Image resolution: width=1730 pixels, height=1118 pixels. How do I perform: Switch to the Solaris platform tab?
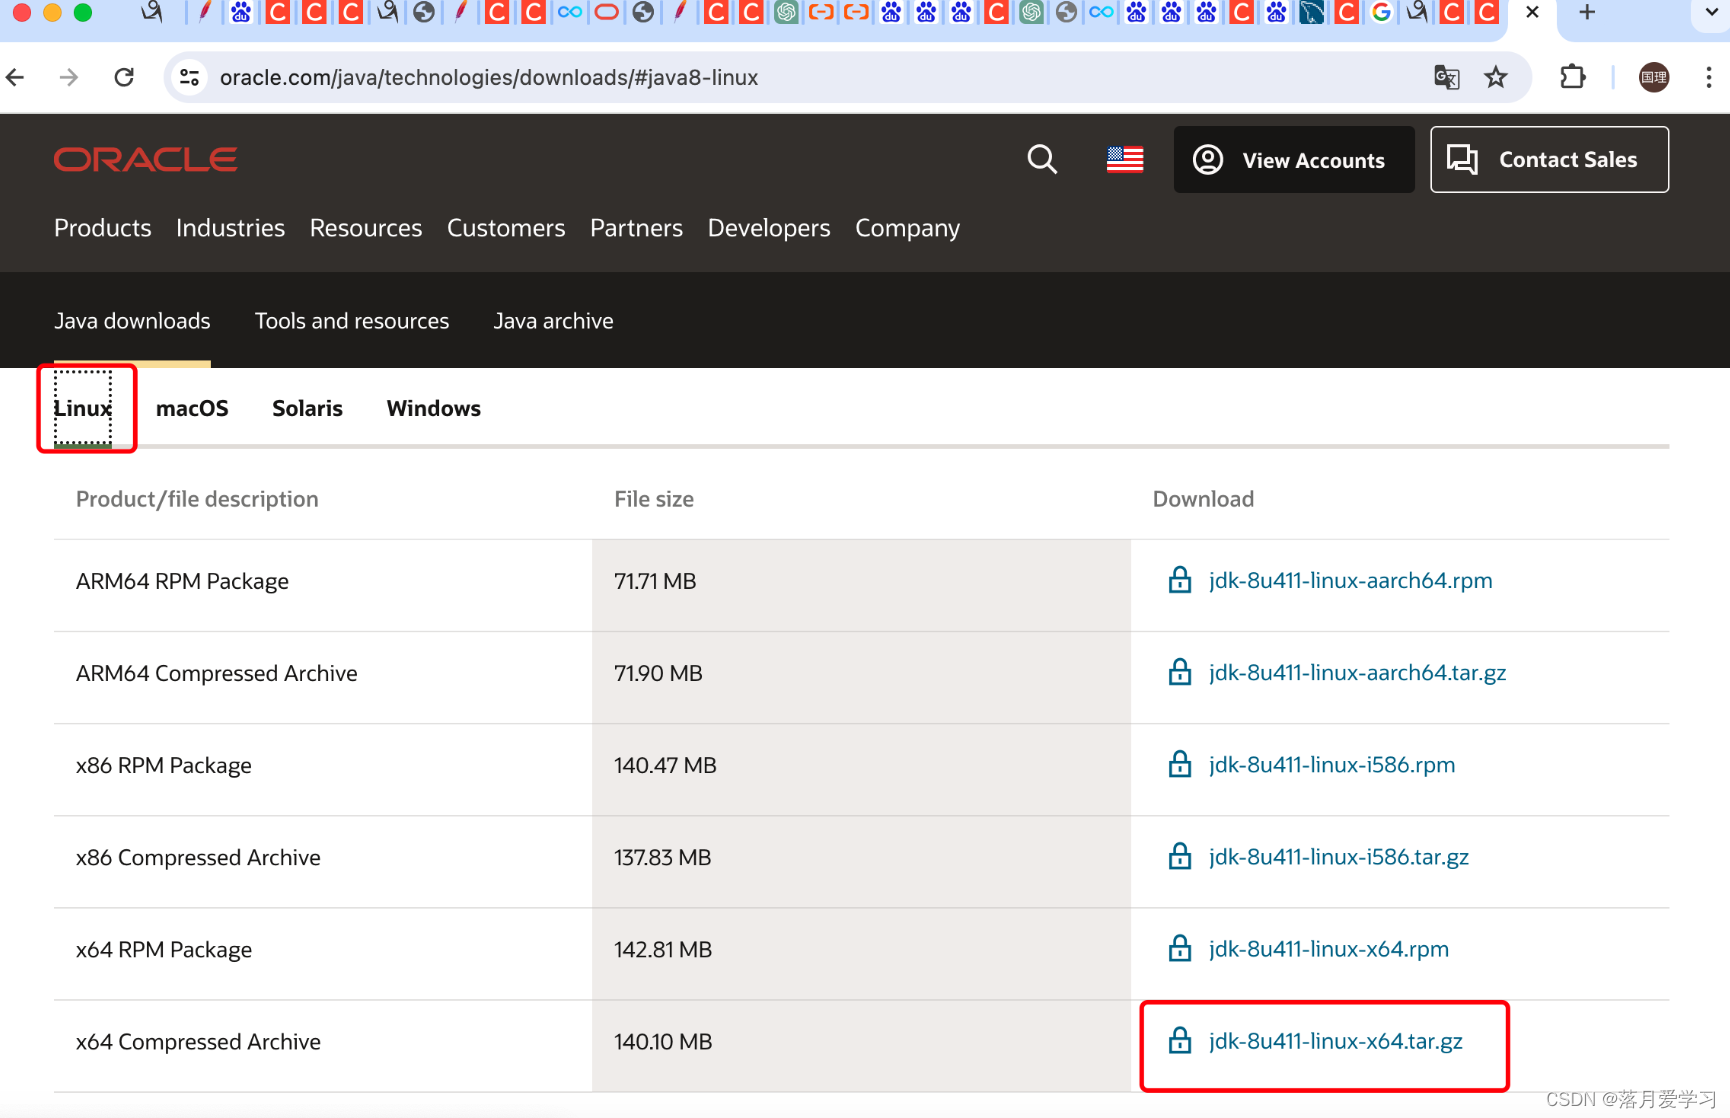(x=307, y=408)
